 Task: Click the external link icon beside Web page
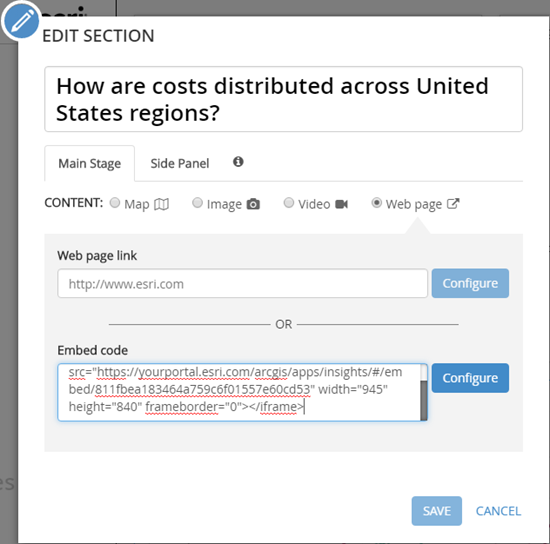453,204
